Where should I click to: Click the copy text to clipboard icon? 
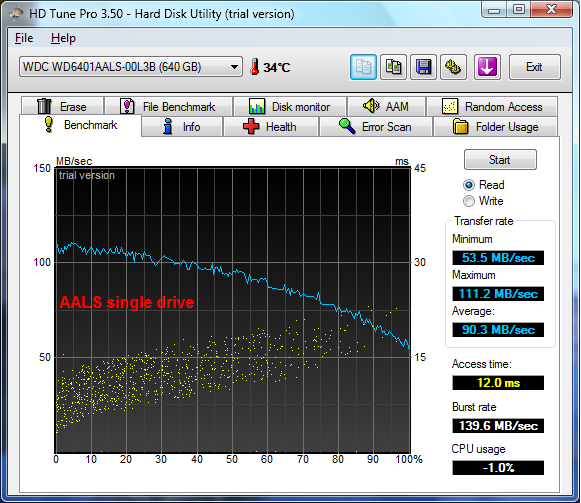(363, 67)
